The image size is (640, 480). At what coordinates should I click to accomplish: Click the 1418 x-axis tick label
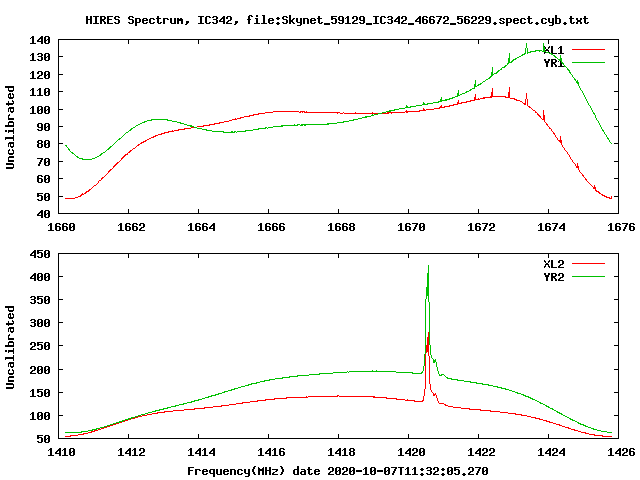point(341,452)
